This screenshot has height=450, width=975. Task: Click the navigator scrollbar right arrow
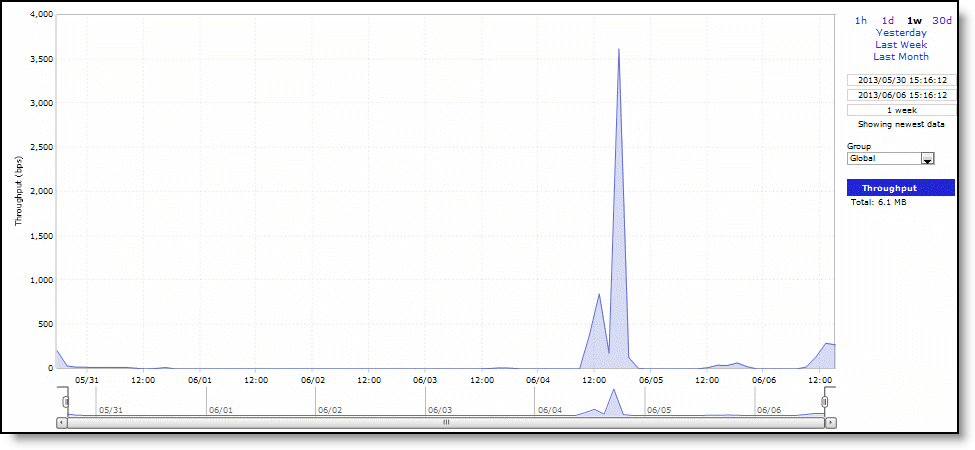click(830, 423)
